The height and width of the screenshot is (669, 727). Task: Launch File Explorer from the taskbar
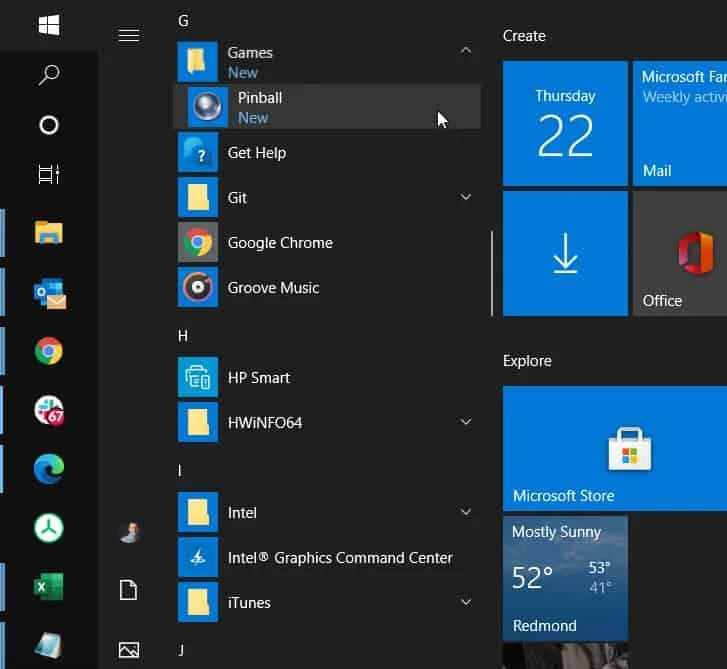click(49, 232)
